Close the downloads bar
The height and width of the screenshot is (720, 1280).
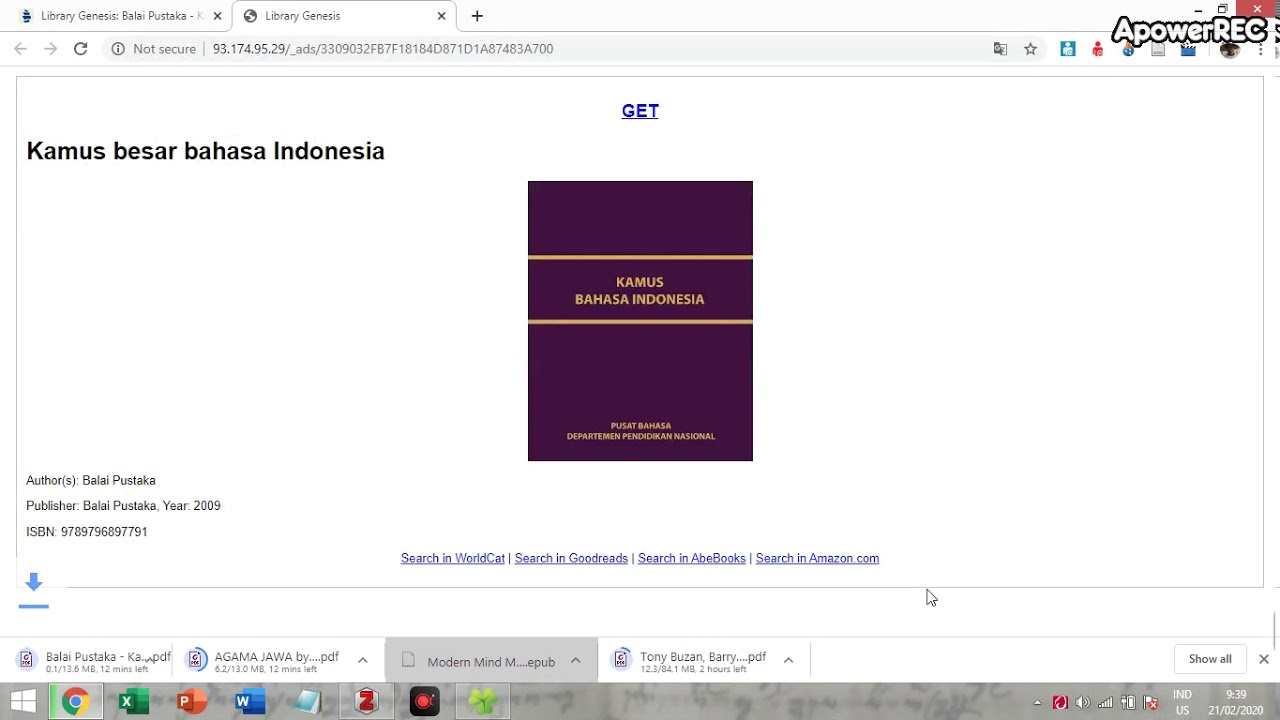(x=1264, y=659)
